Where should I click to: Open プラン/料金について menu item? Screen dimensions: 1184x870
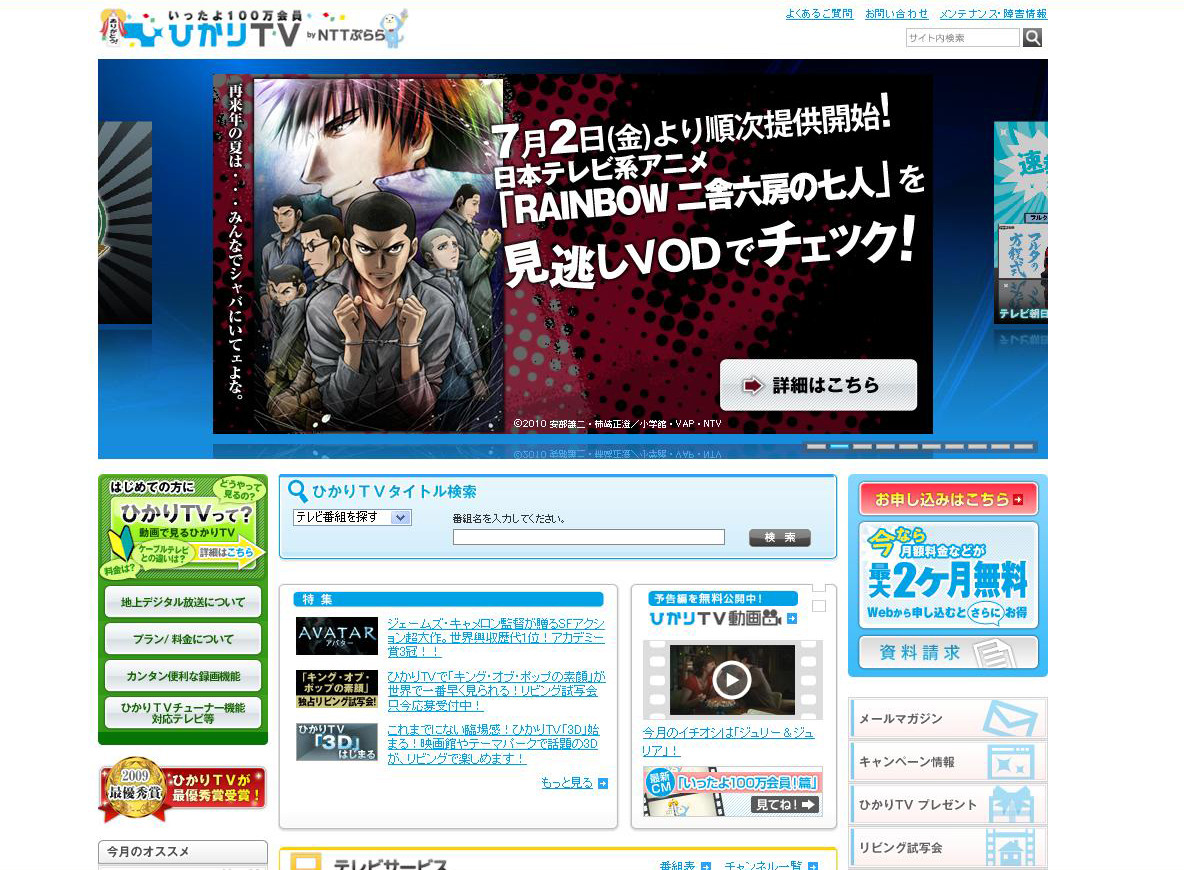click(183, 639)
